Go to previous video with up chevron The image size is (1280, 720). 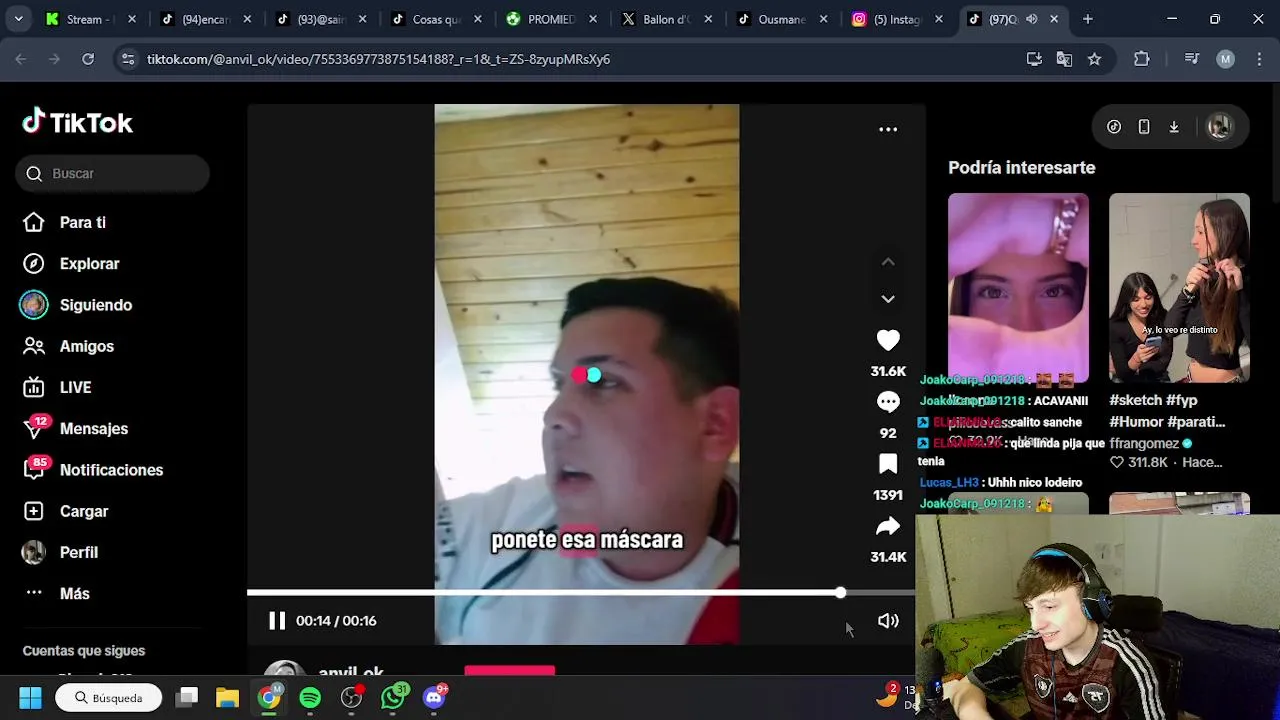(x=888, y=262)
